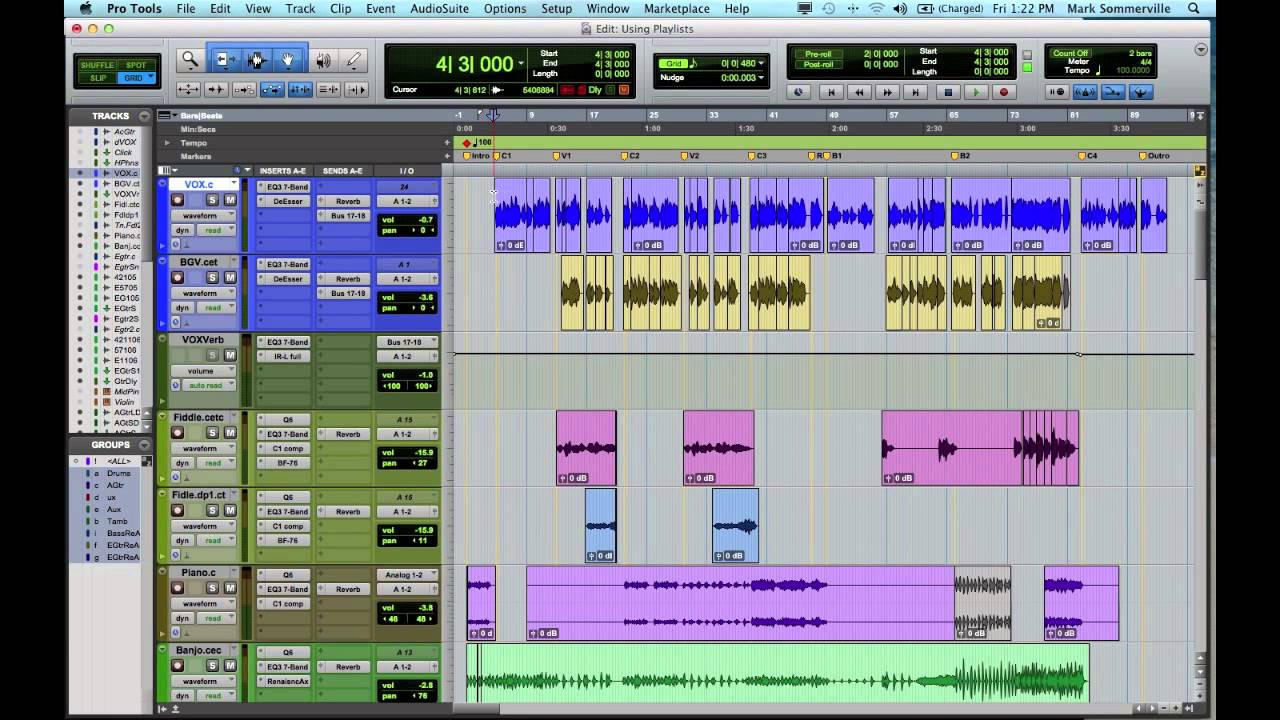This screenshot has height=720, width=1280.
Task: Click the VOX.c volume readout
Action: [408, 219]
